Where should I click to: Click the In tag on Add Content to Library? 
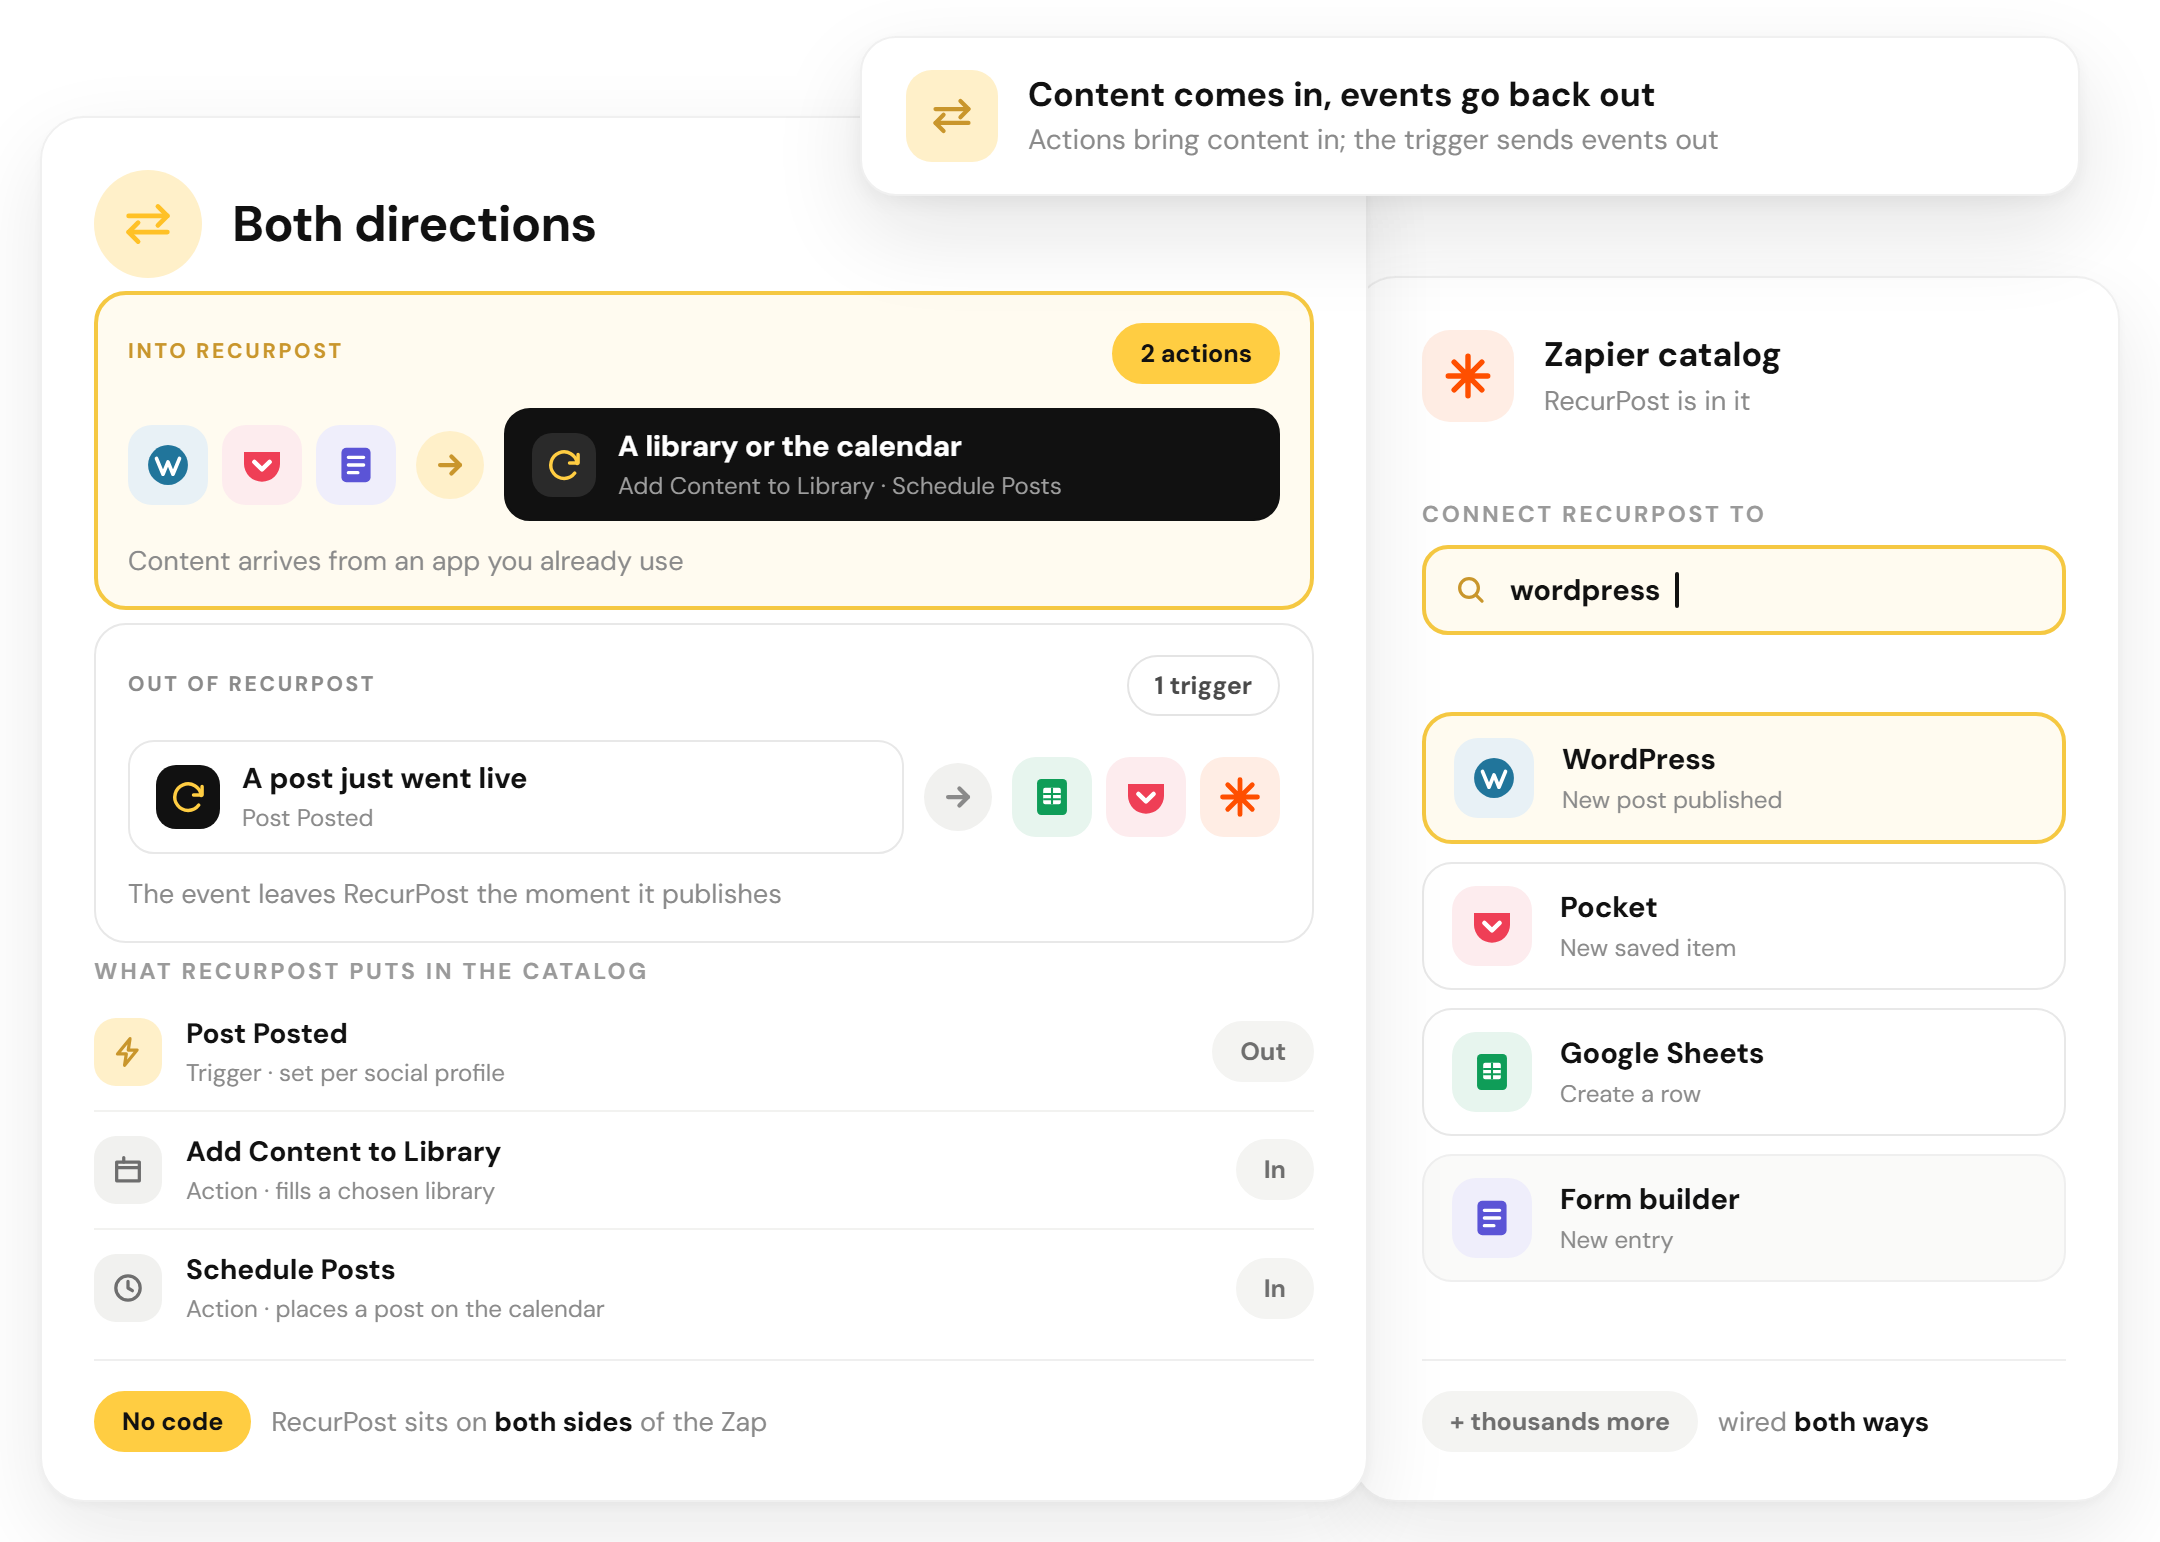tap(1274, 1170)
